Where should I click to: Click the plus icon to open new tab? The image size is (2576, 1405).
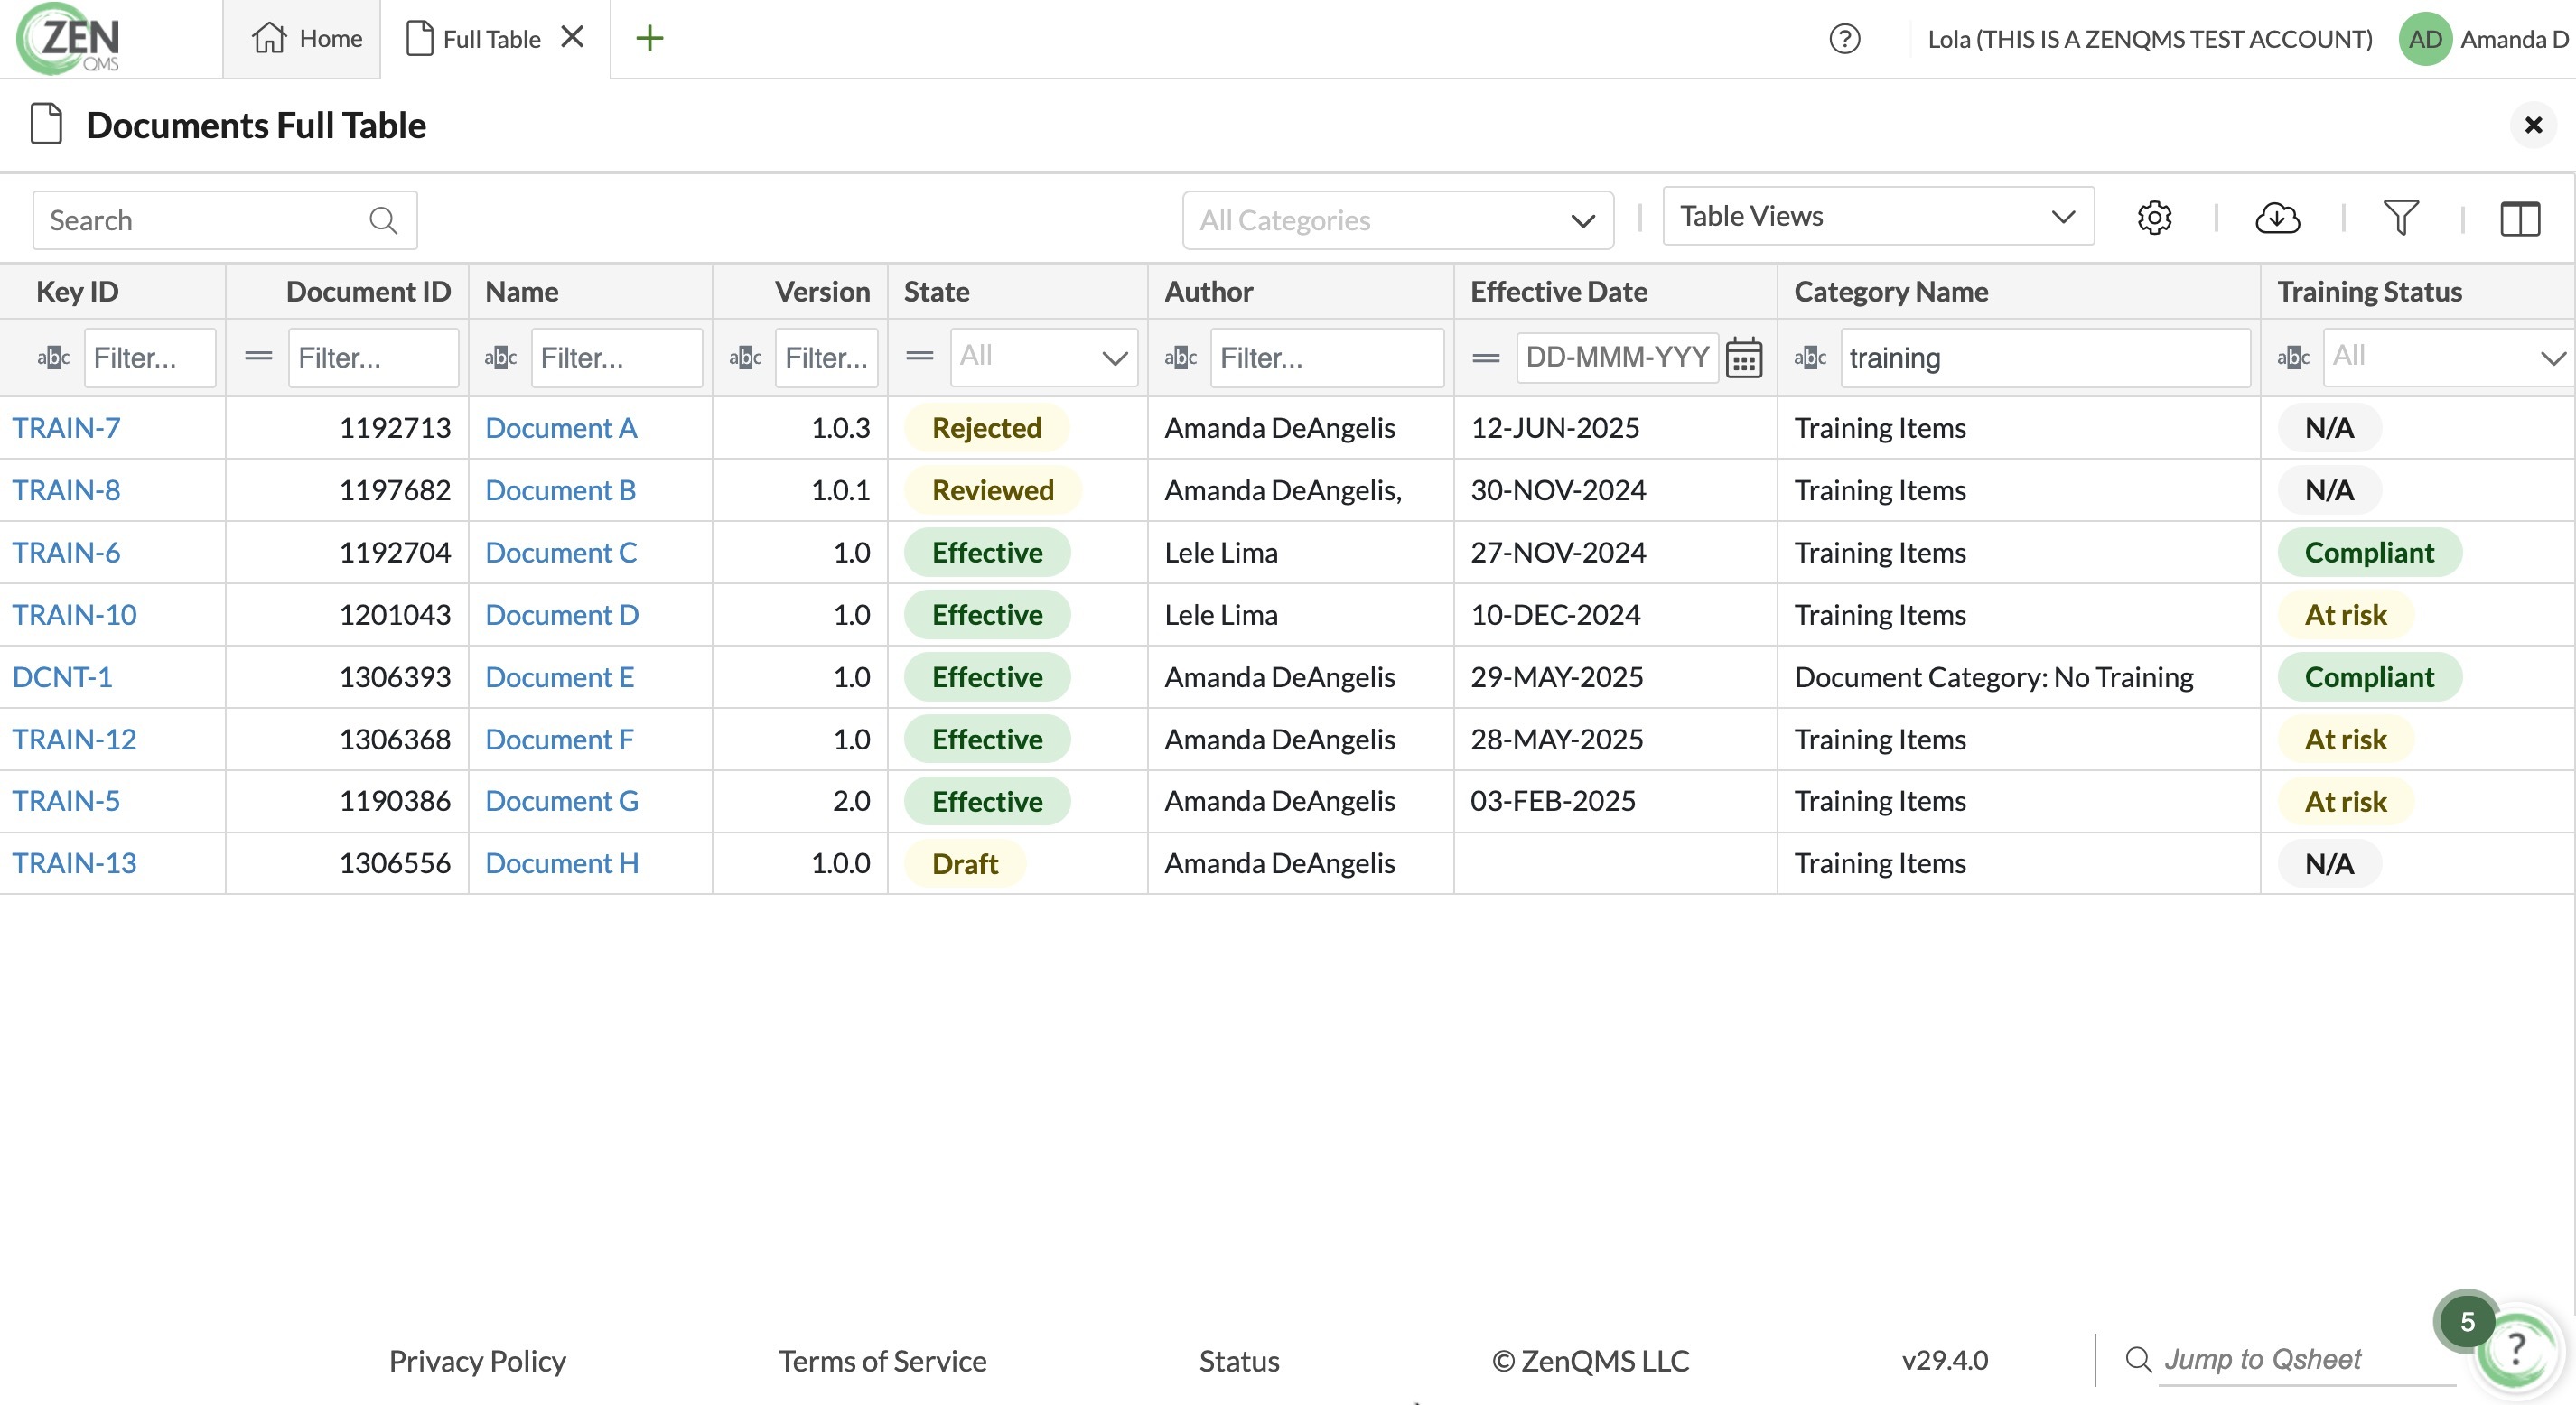[x=649, y=38]
